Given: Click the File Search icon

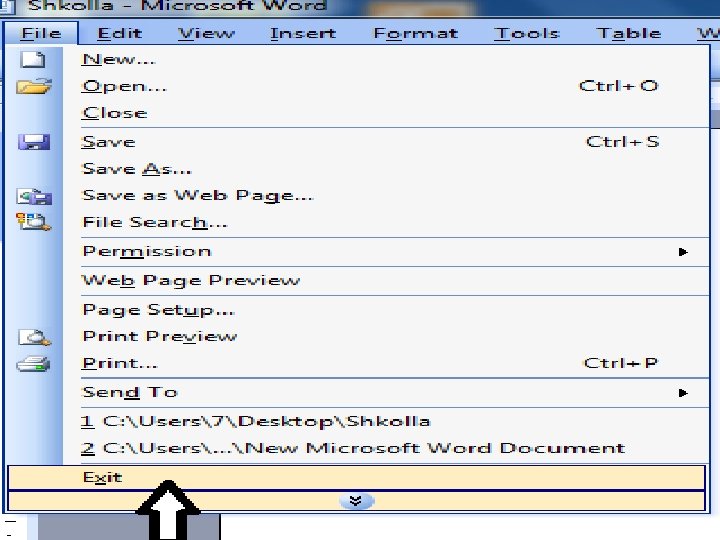Looking at the screenshot, I should [x=34, y=222].
